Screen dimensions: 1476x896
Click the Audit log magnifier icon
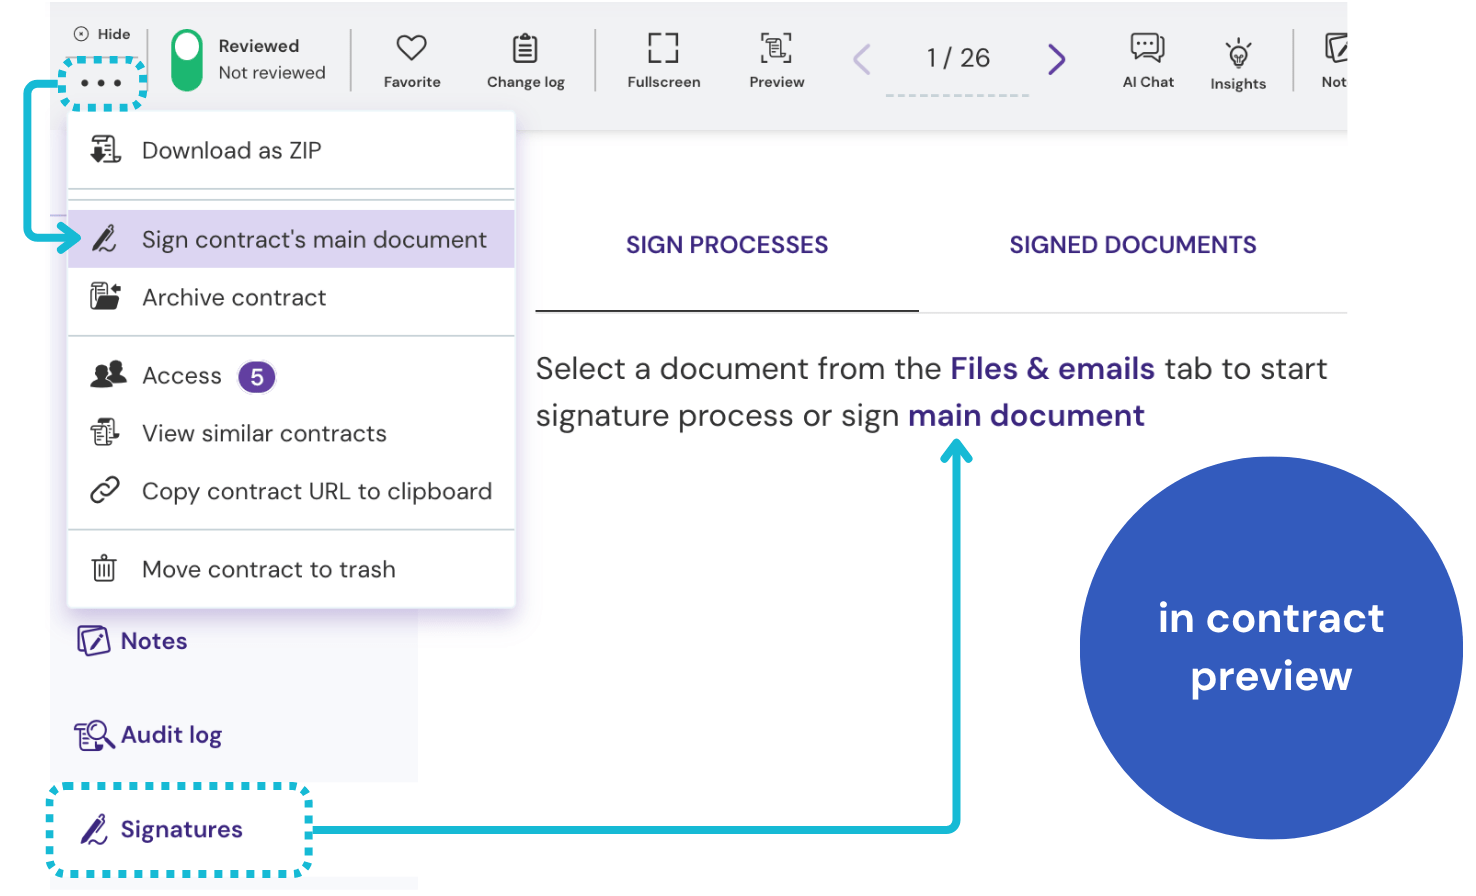click(94, 736)
